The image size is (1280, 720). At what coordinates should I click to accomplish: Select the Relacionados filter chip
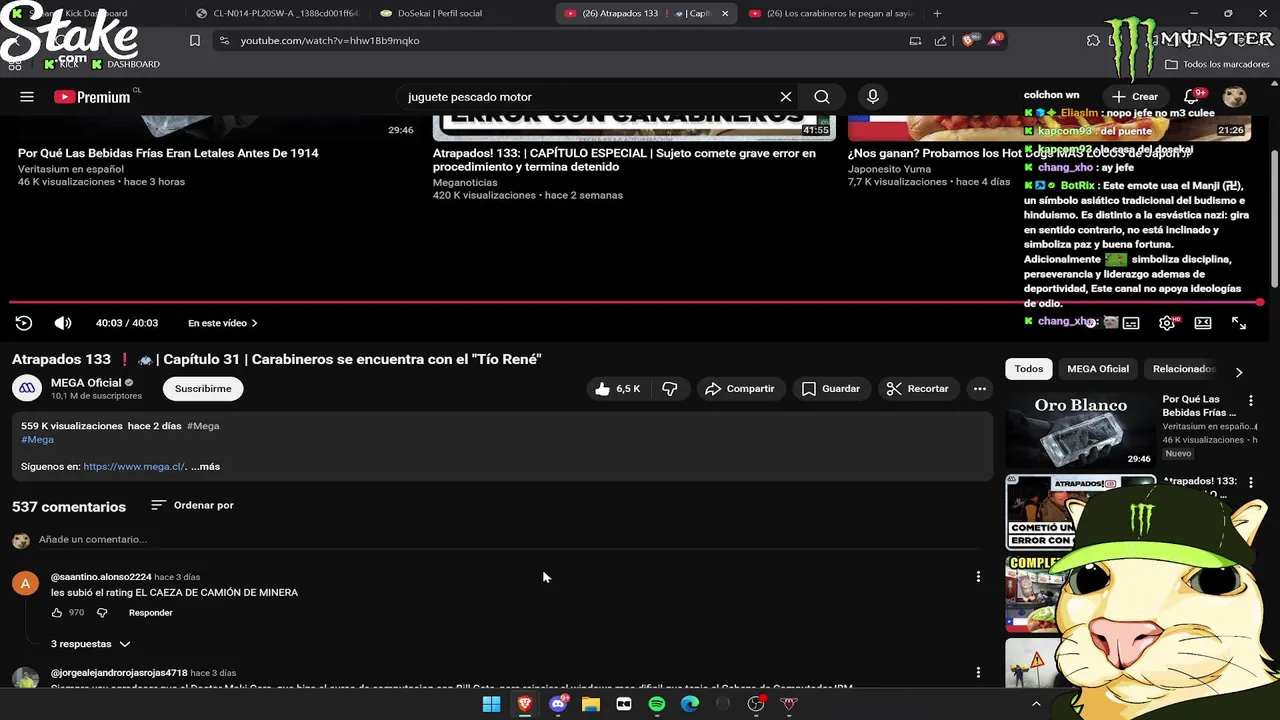point(1184,369)
